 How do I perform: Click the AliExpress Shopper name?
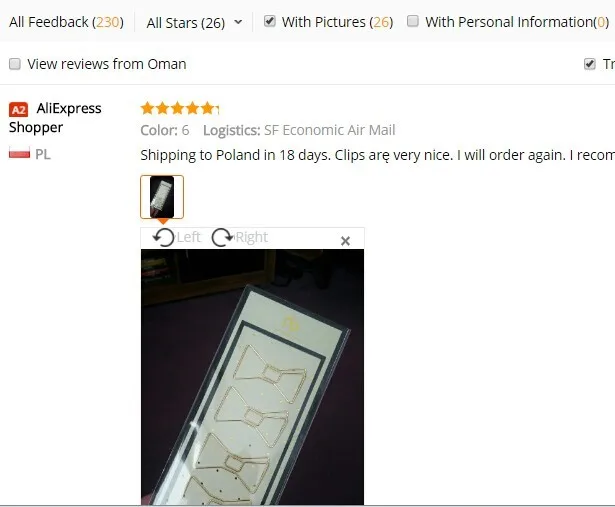[x=55, y=118]
